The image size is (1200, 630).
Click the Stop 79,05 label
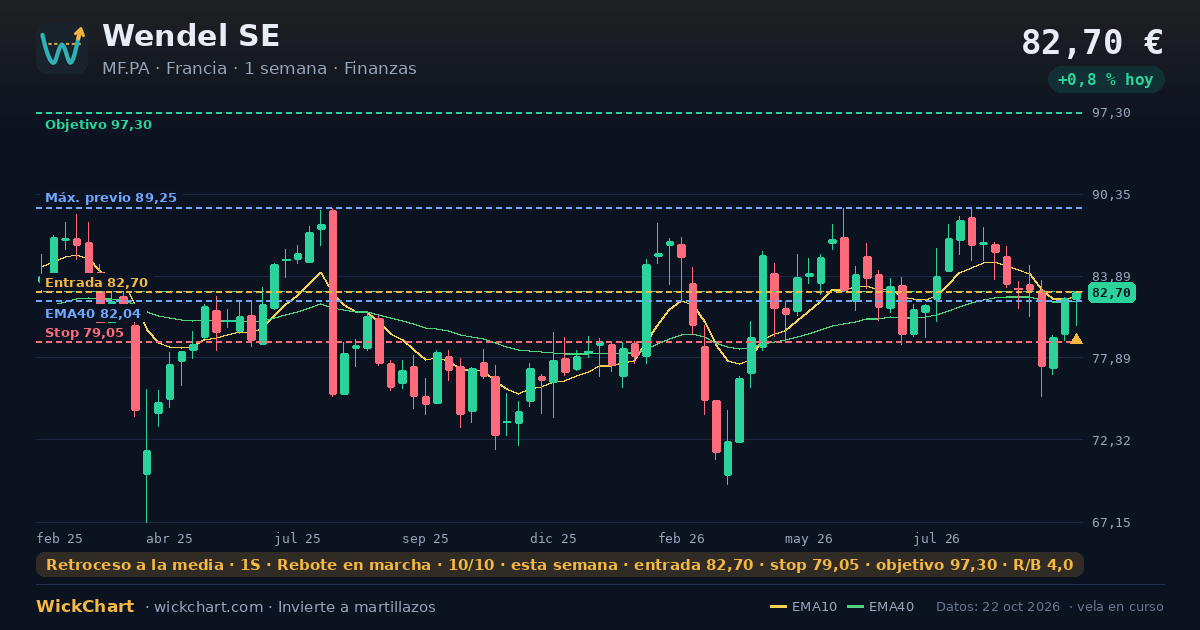[x=84, y=333]
